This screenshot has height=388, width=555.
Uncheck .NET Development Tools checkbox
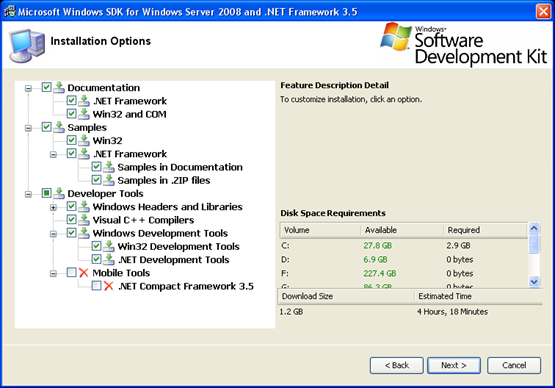(96, 259)
